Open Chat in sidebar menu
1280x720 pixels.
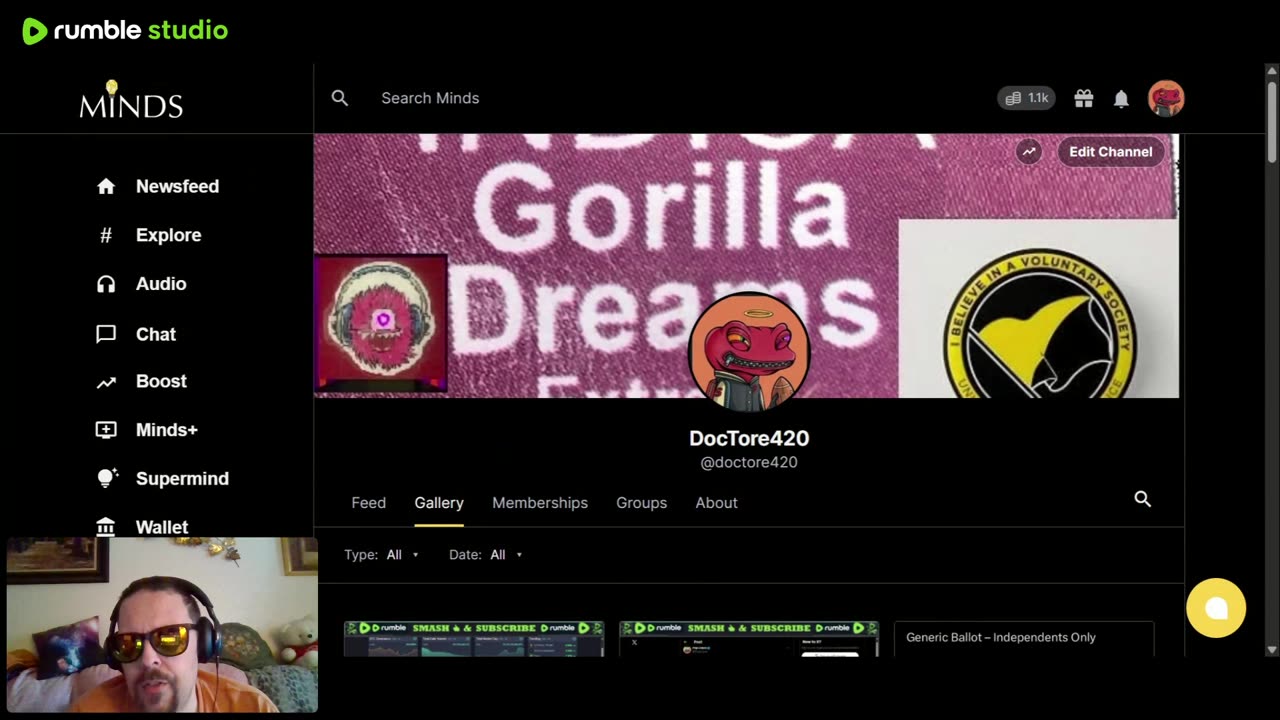click(156, 334)
